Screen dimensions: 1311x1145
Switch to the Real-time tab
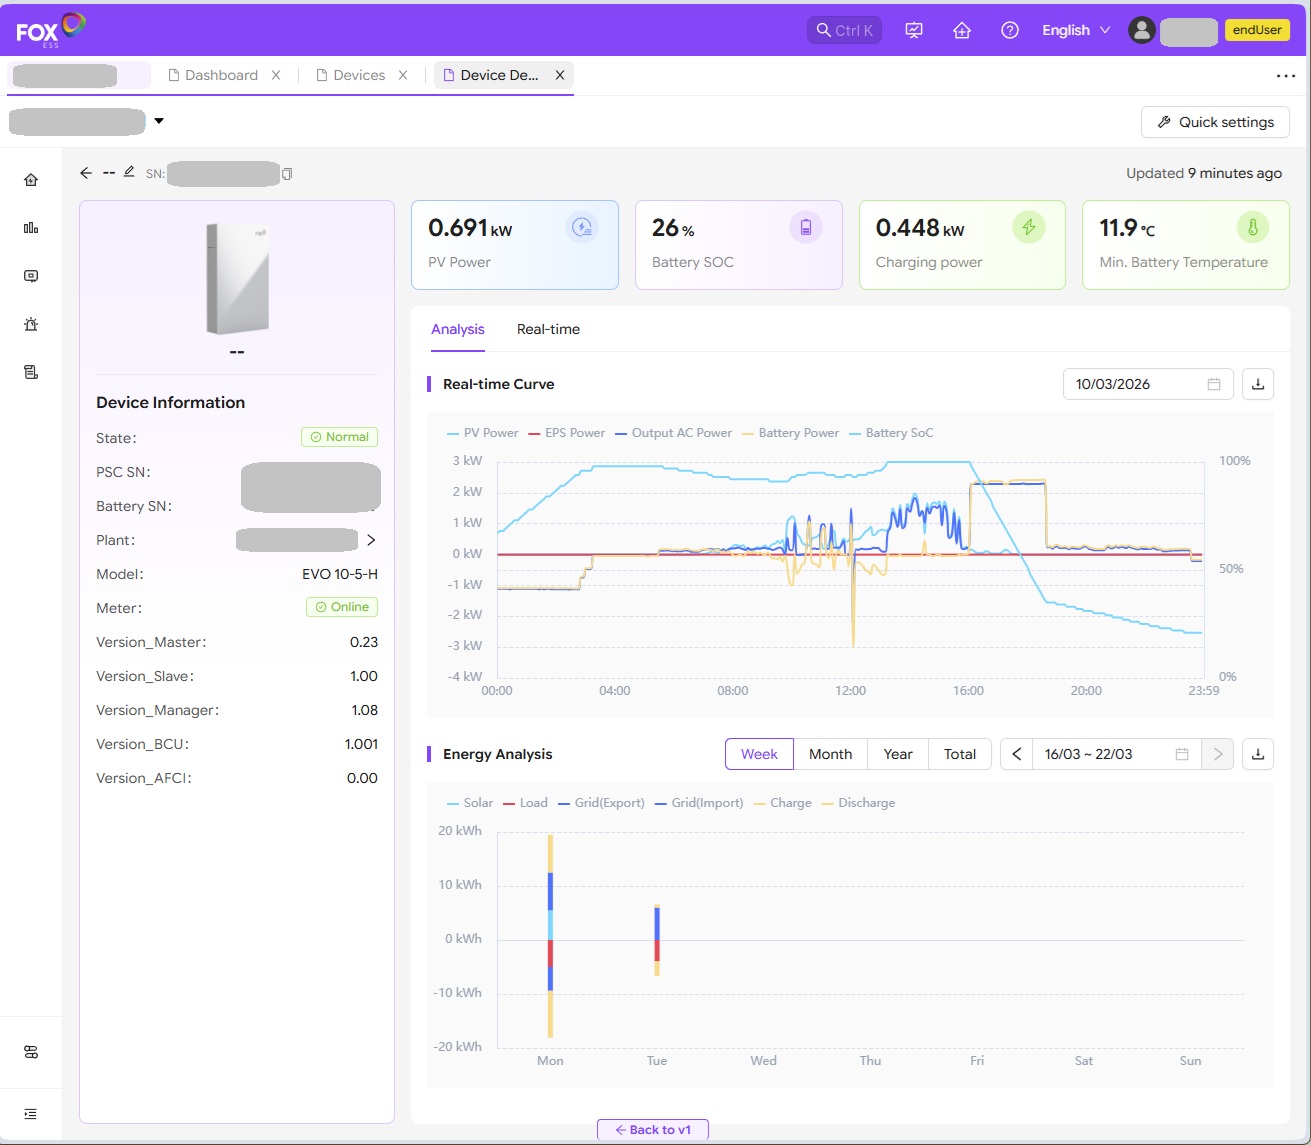[548, 329]
